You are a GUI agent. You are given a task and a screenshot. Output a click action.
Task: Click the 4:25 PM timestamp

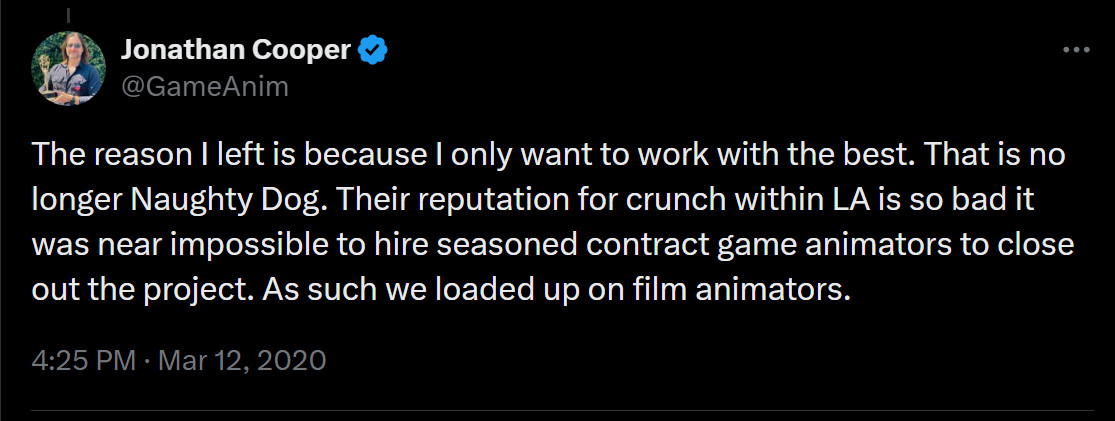tap(83, 359)
